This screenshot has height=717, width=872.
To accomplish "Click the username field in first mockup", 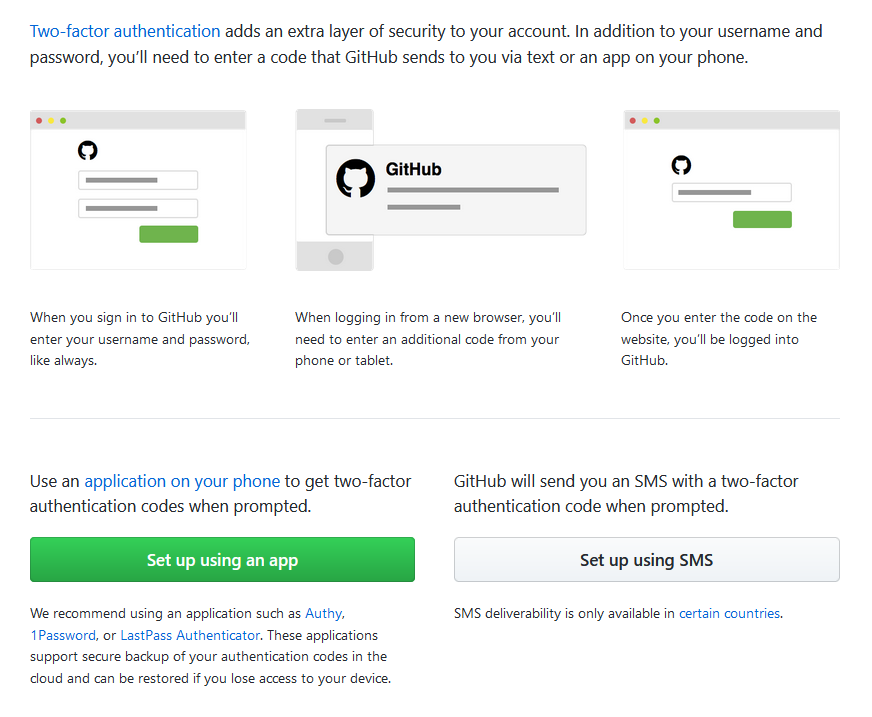I will [x=138, y=180].
